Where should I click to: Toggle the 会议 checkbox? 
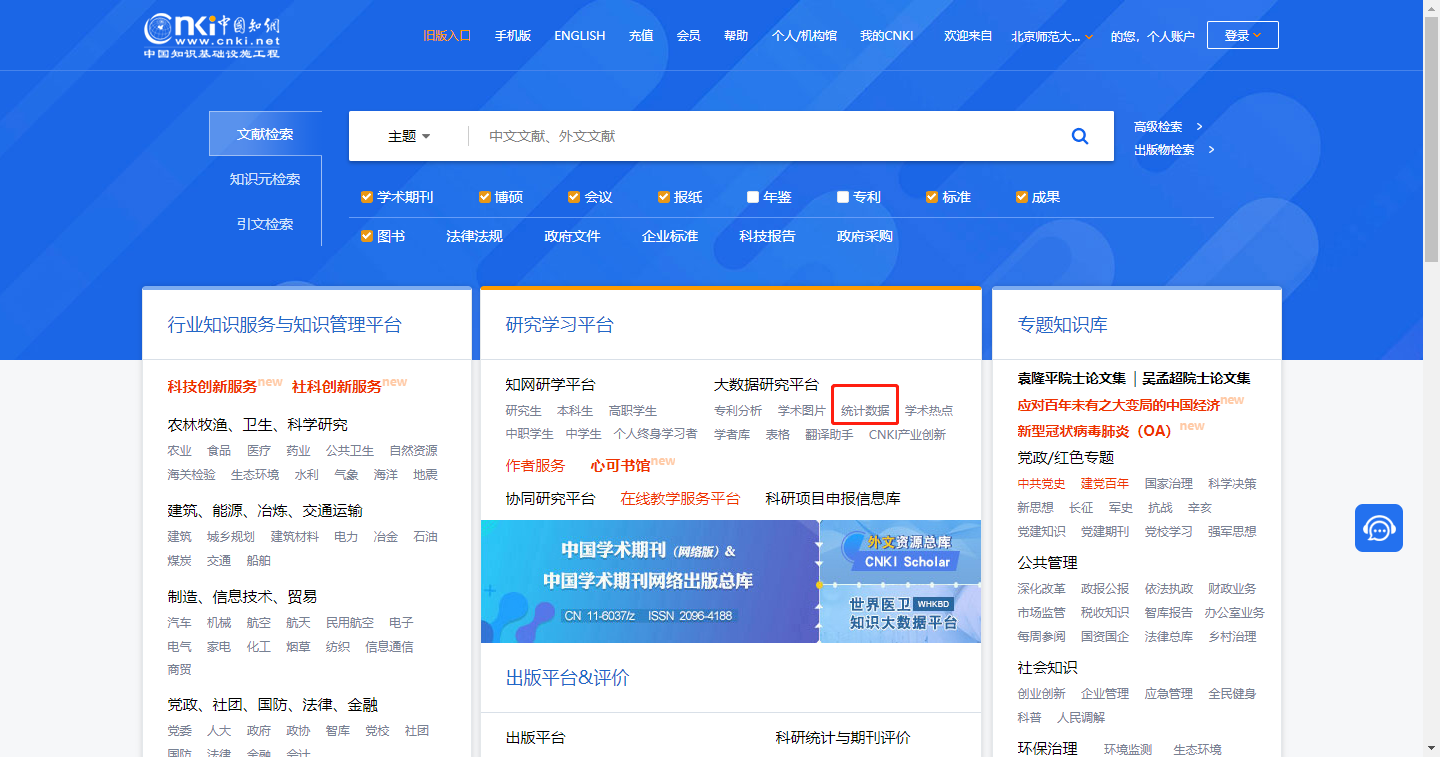pyautogui.click(x=574, y=197)
